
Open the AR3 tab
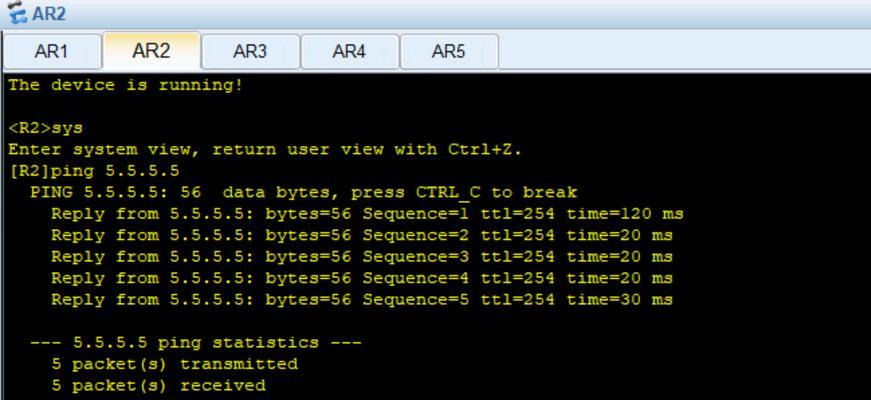tap(250, 52)
